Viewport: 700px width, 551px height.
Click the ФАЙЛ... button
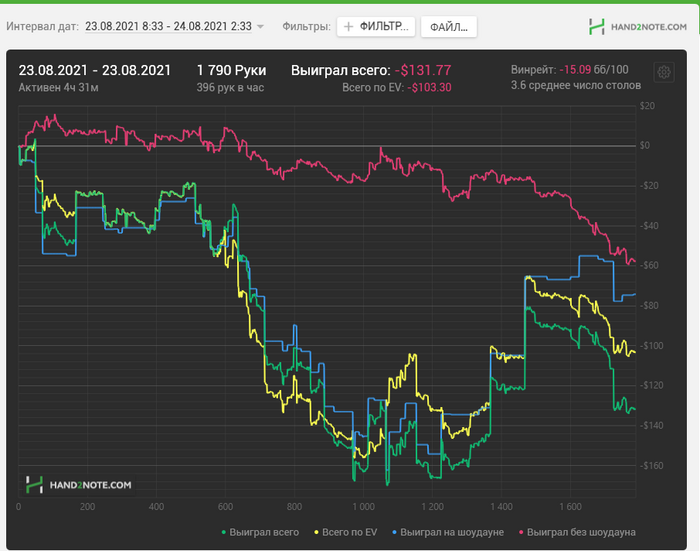coord(449,27)
